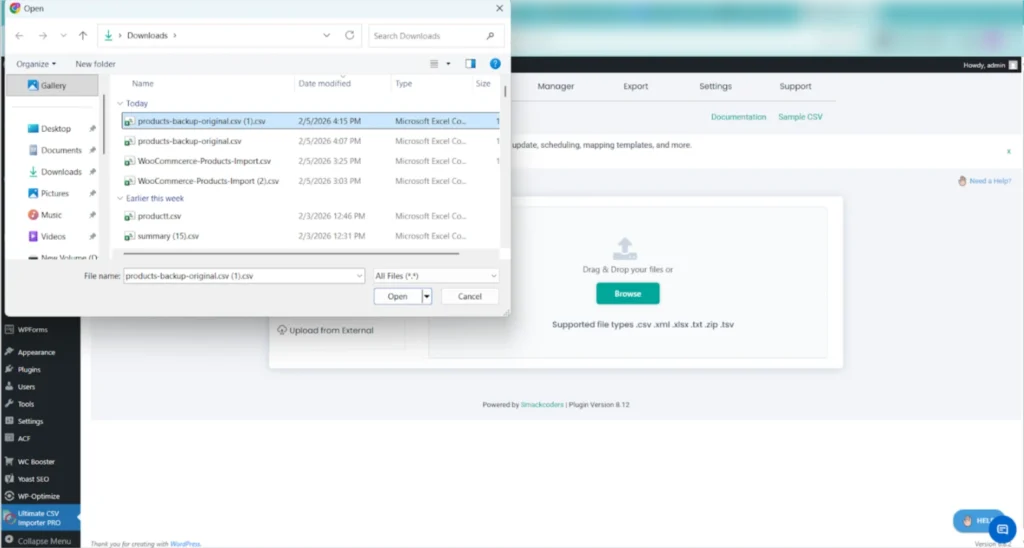Switch to the Support tab in importer

795,86
